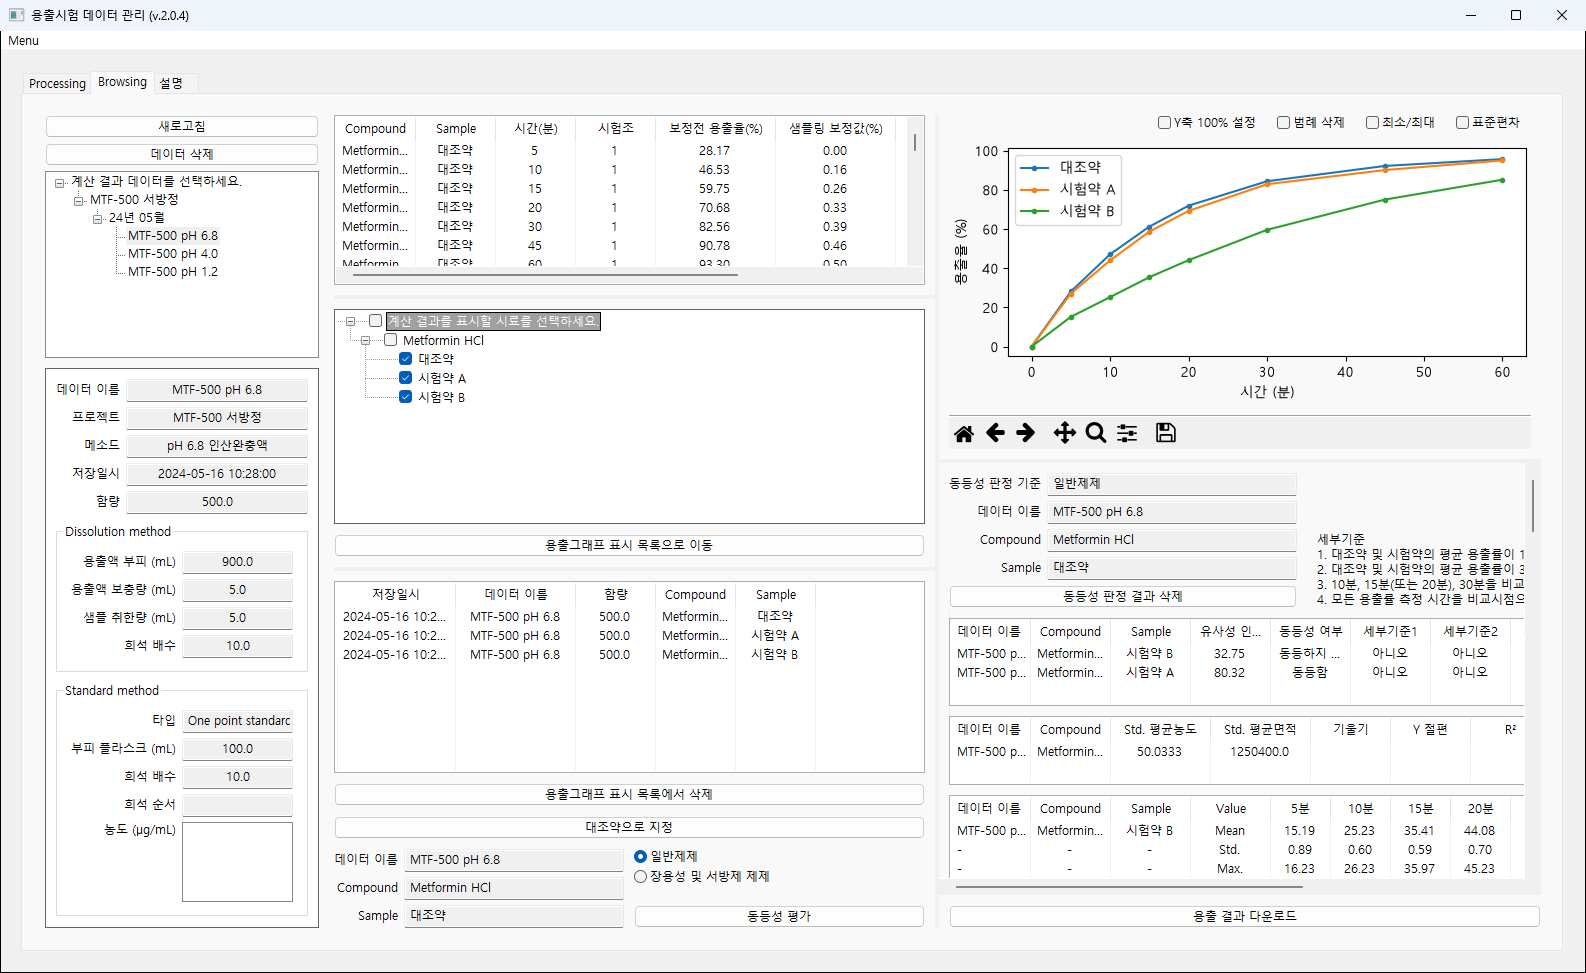Click the 농도 (µg/mL) text box
The width and height of the screenshot is (1586, 973).
coord(238,862)
